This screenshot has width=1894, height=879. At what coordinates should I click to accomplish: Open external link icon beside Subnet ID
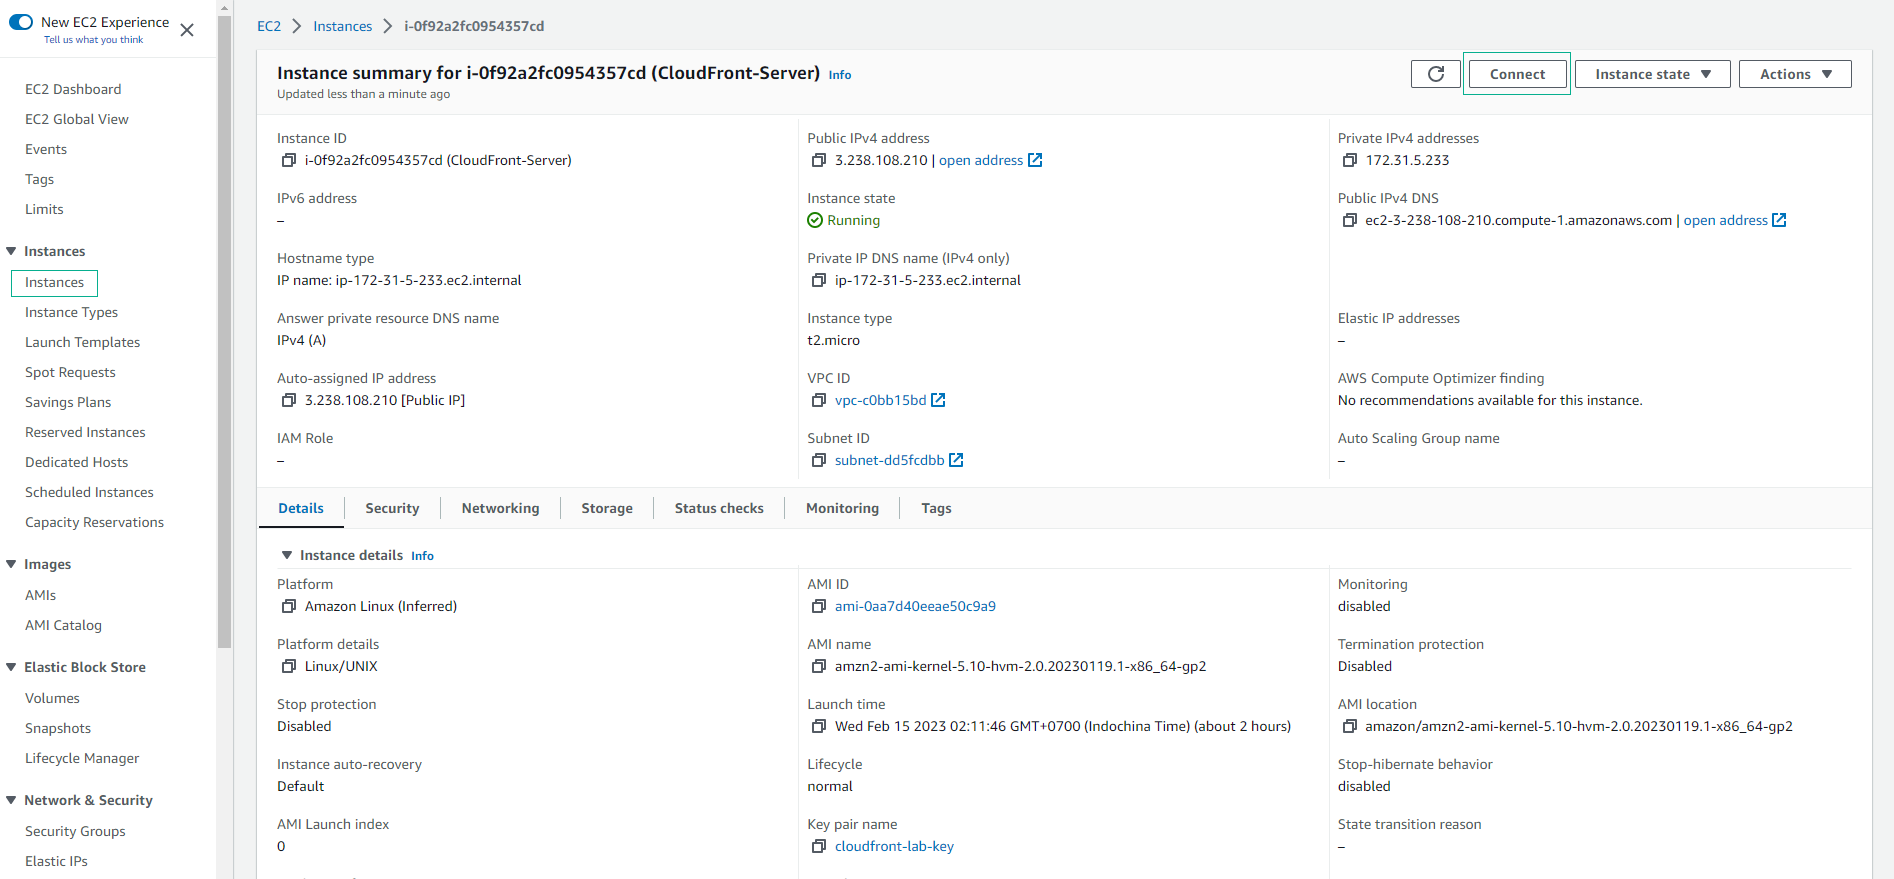[x=956, y=460]
